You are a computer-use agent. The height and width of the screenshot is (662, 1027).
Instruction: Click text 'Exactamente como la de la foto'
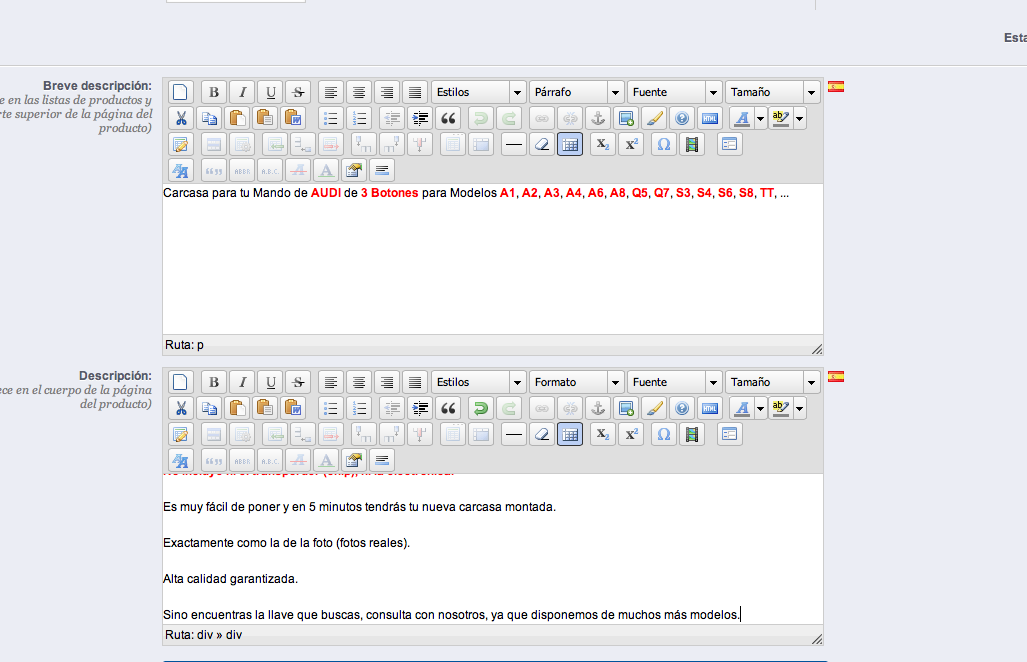click(x=248, y=543)
